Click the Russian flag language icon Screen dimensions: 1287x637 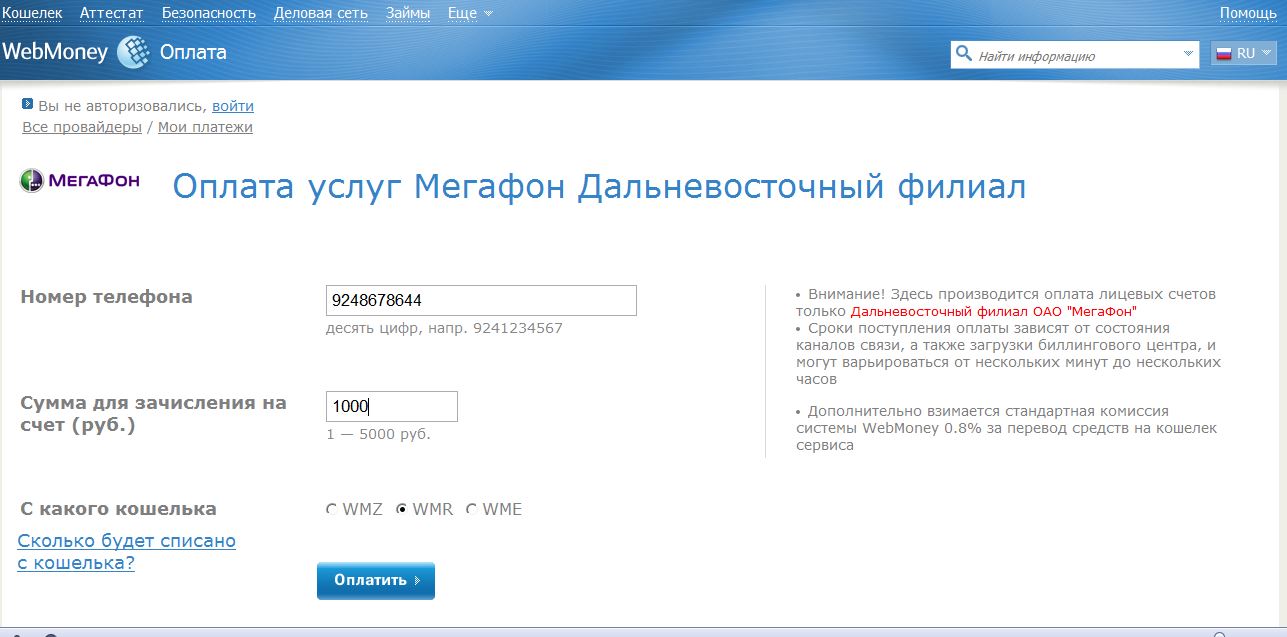point(1222,53)
